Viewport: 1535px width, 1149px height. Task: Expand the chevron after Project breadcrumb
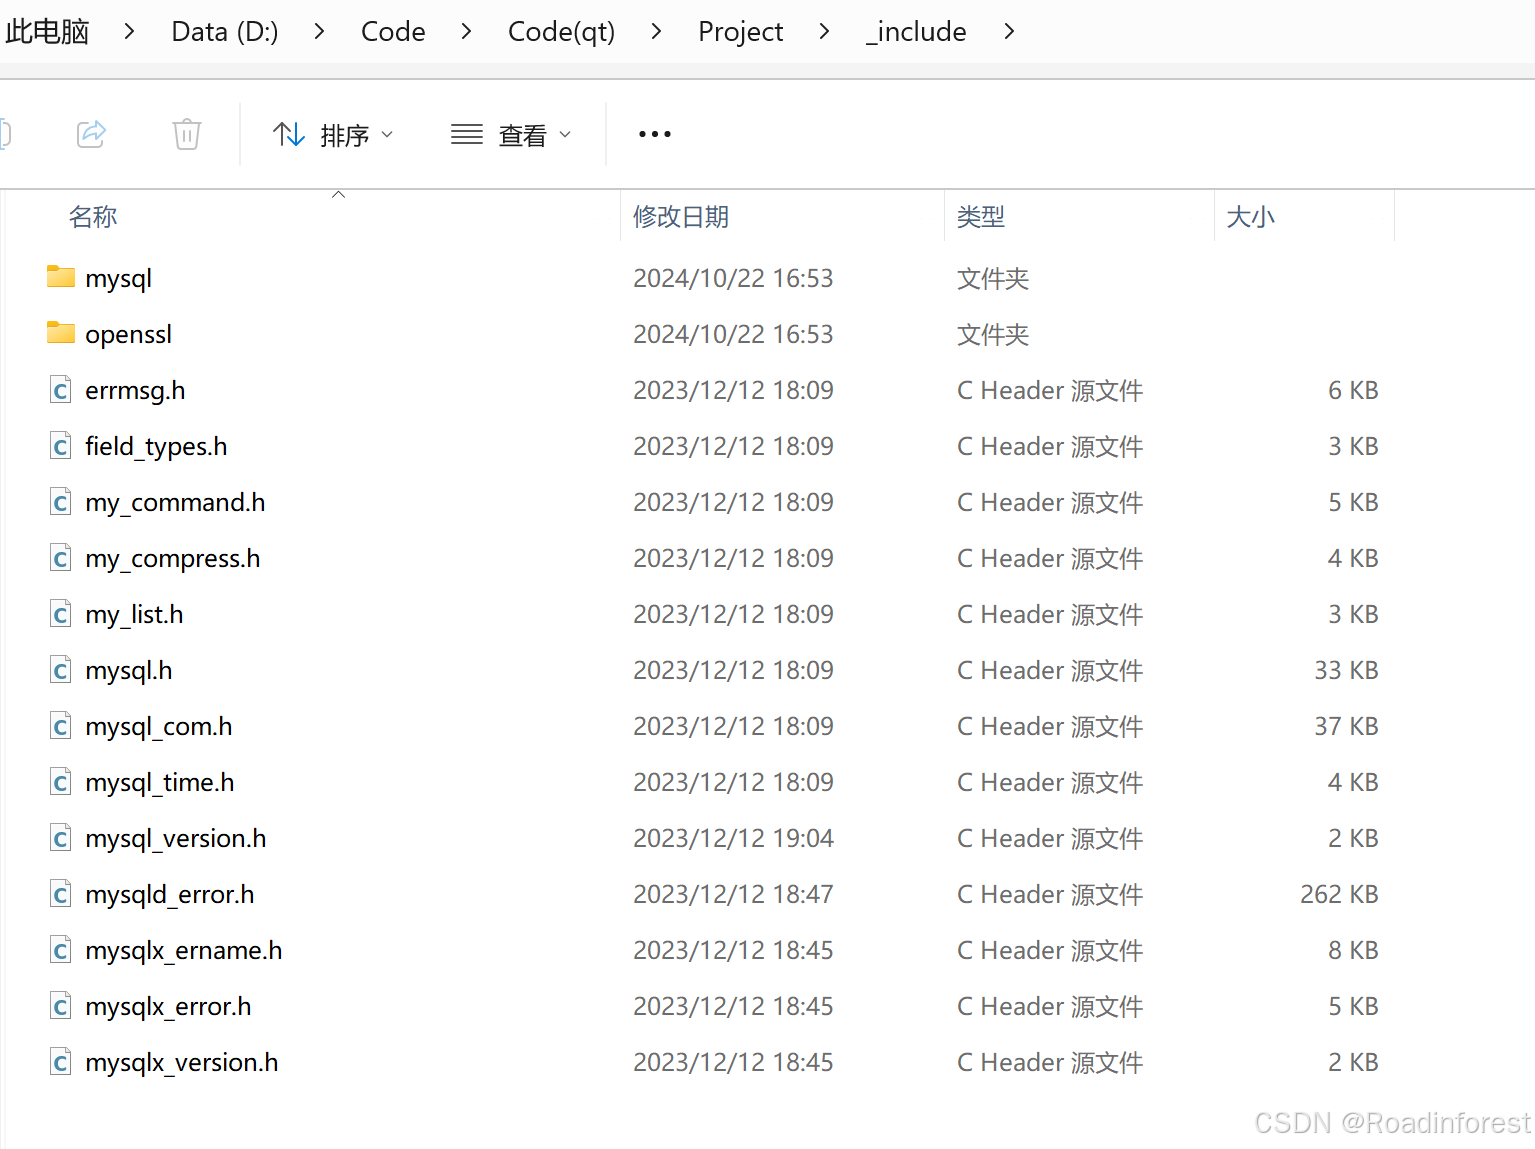coord(824,32)
